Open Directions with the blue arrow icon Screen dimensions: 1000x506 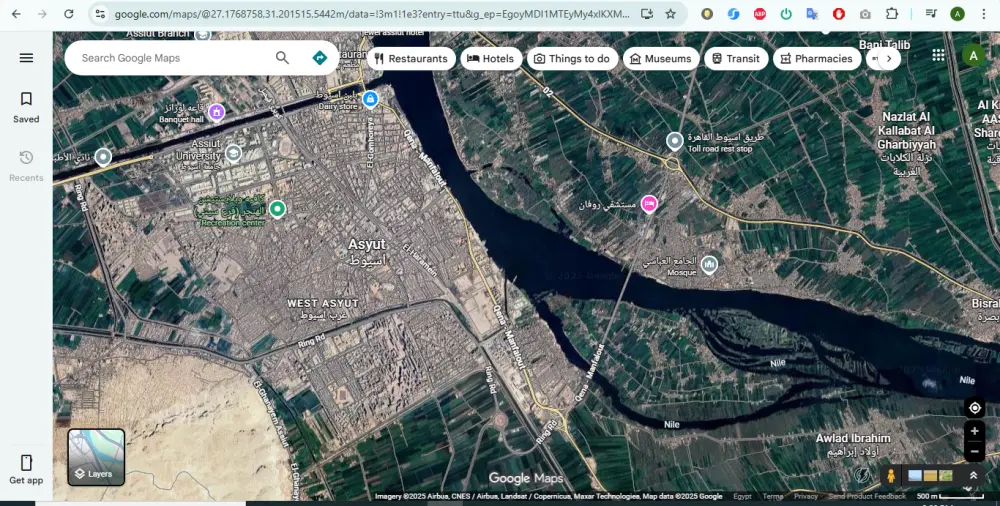coord(320,58)
